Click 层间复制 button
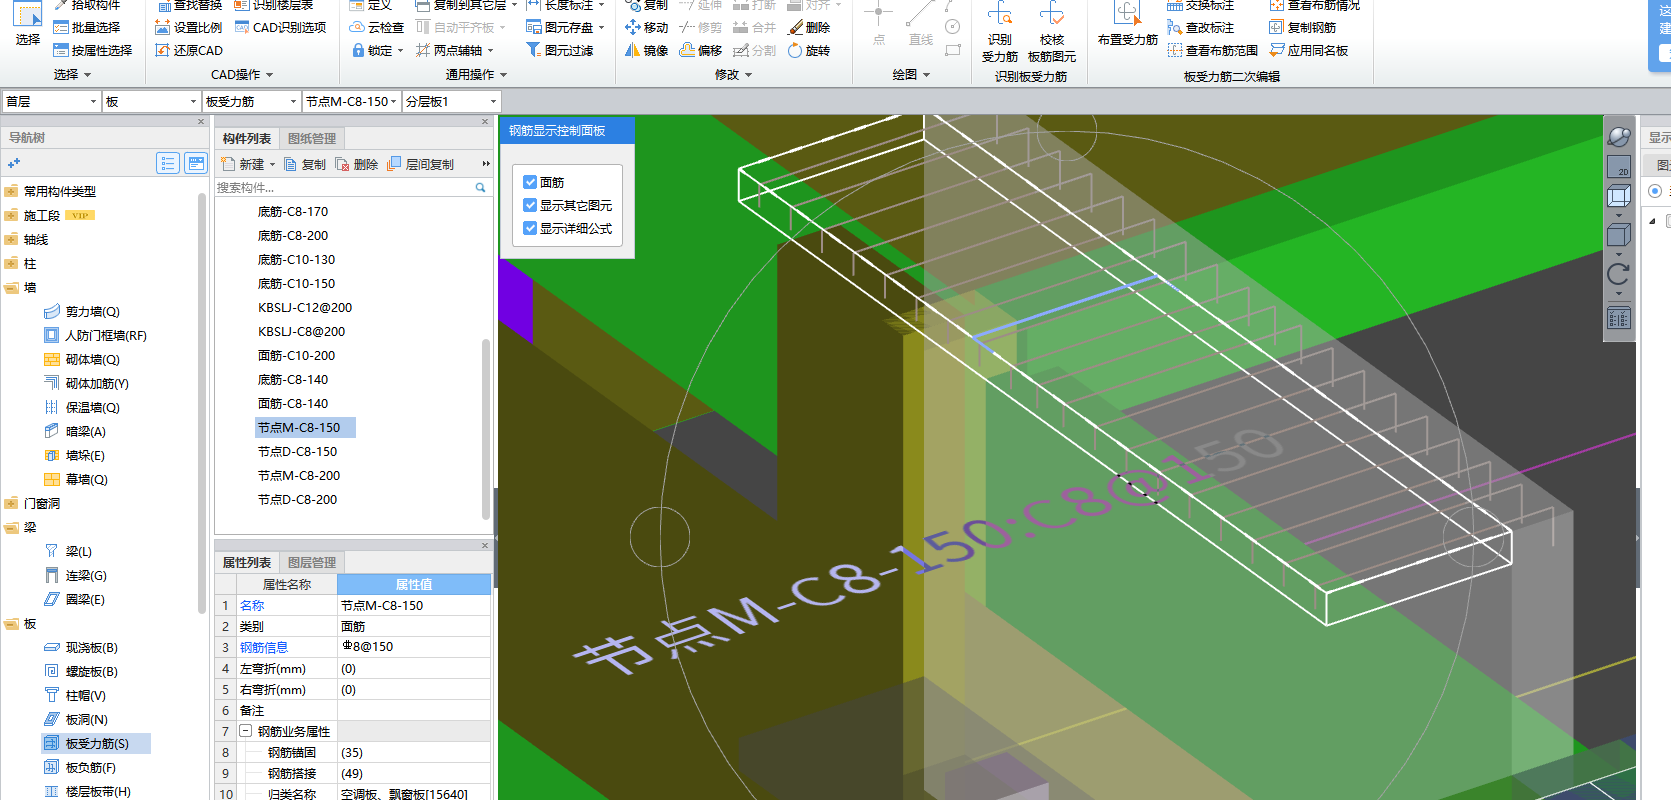 (421, 164)
